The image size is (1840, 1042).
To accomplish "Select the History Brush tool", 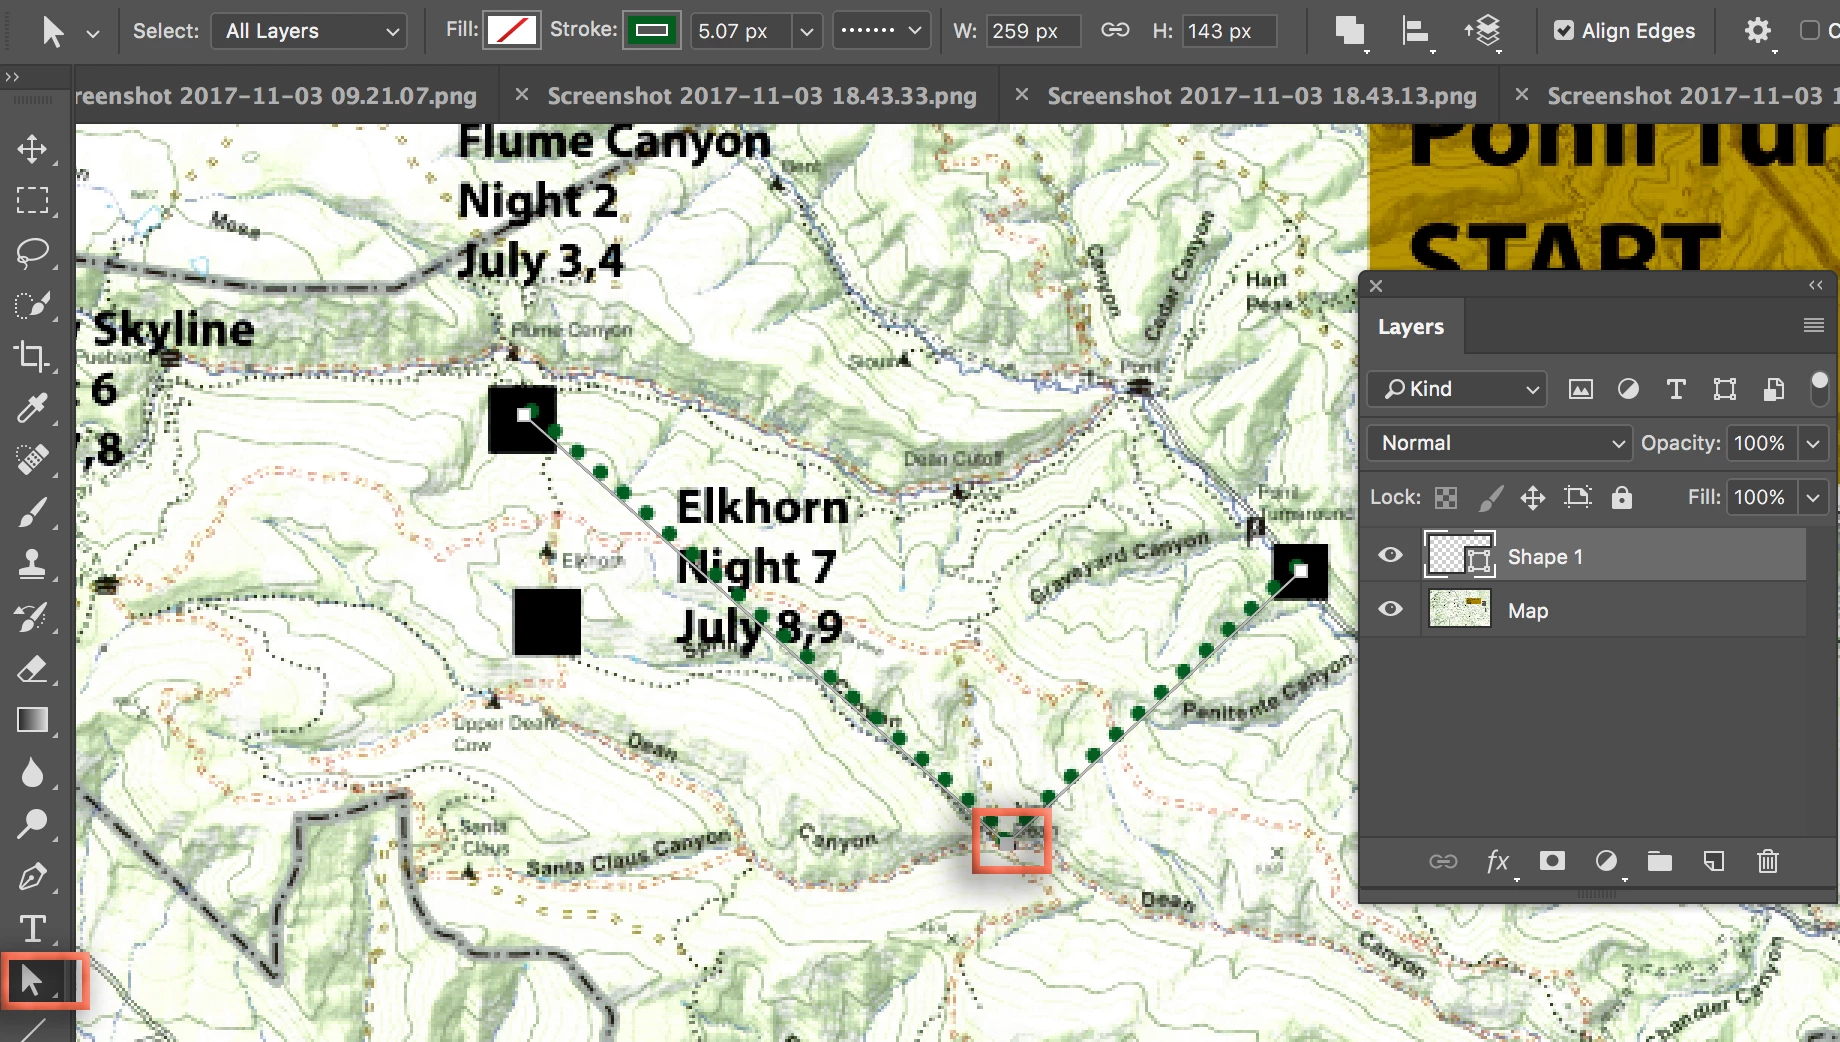I will tap(32, 617).
